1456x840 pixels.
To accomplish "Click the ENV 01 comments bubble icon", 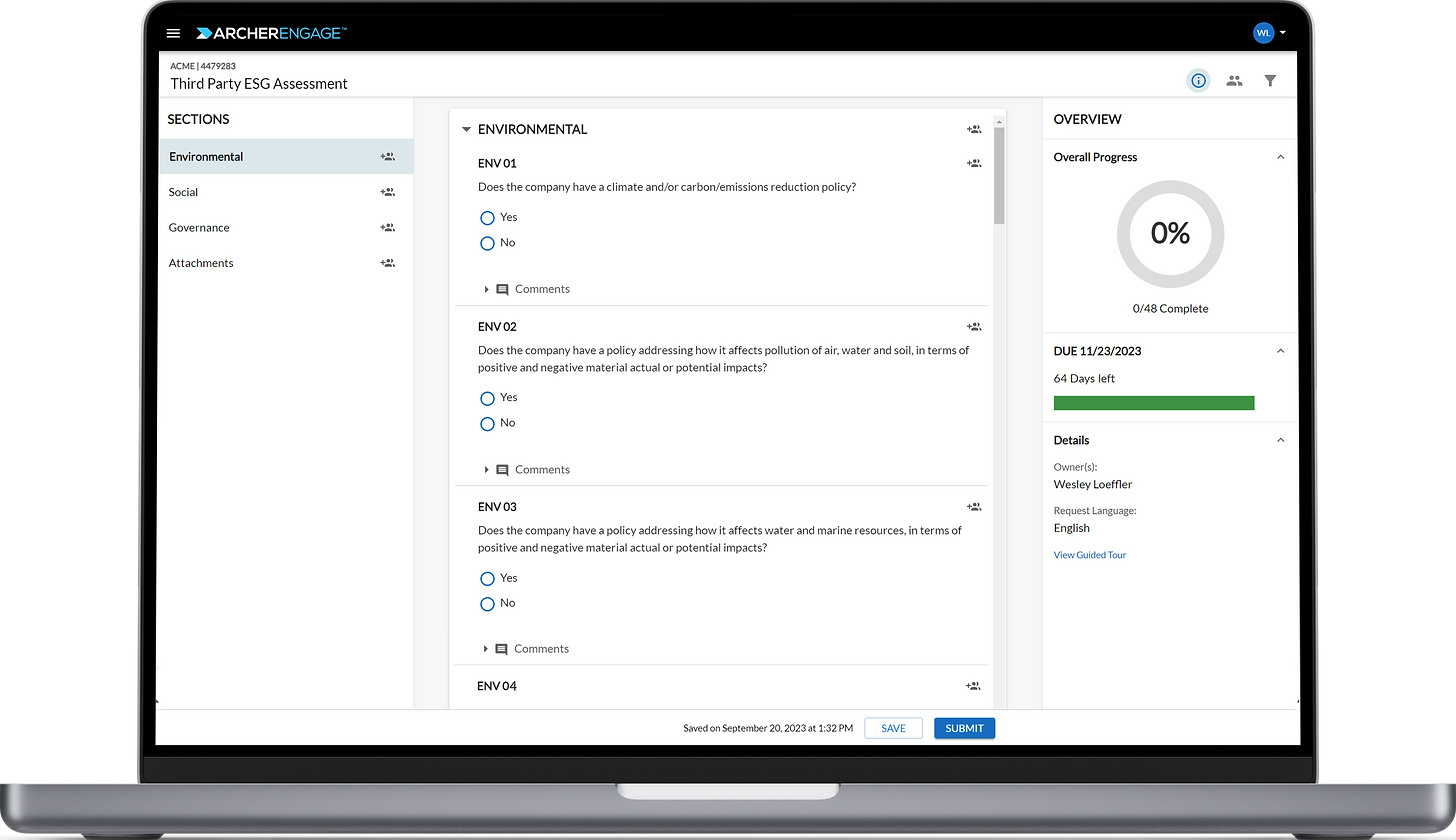I will point(503,289).
